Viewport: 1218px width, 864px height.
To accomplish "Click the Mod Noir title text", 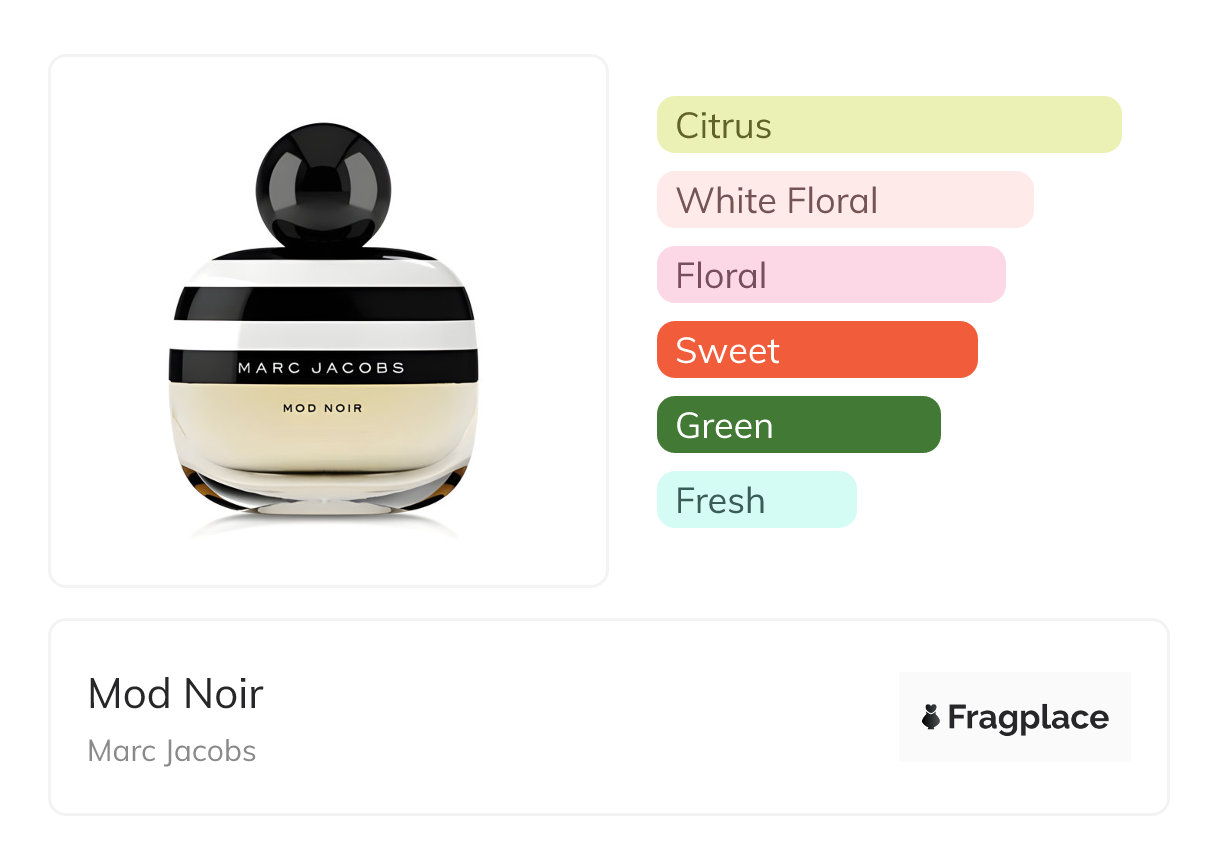I will (176, 694).
